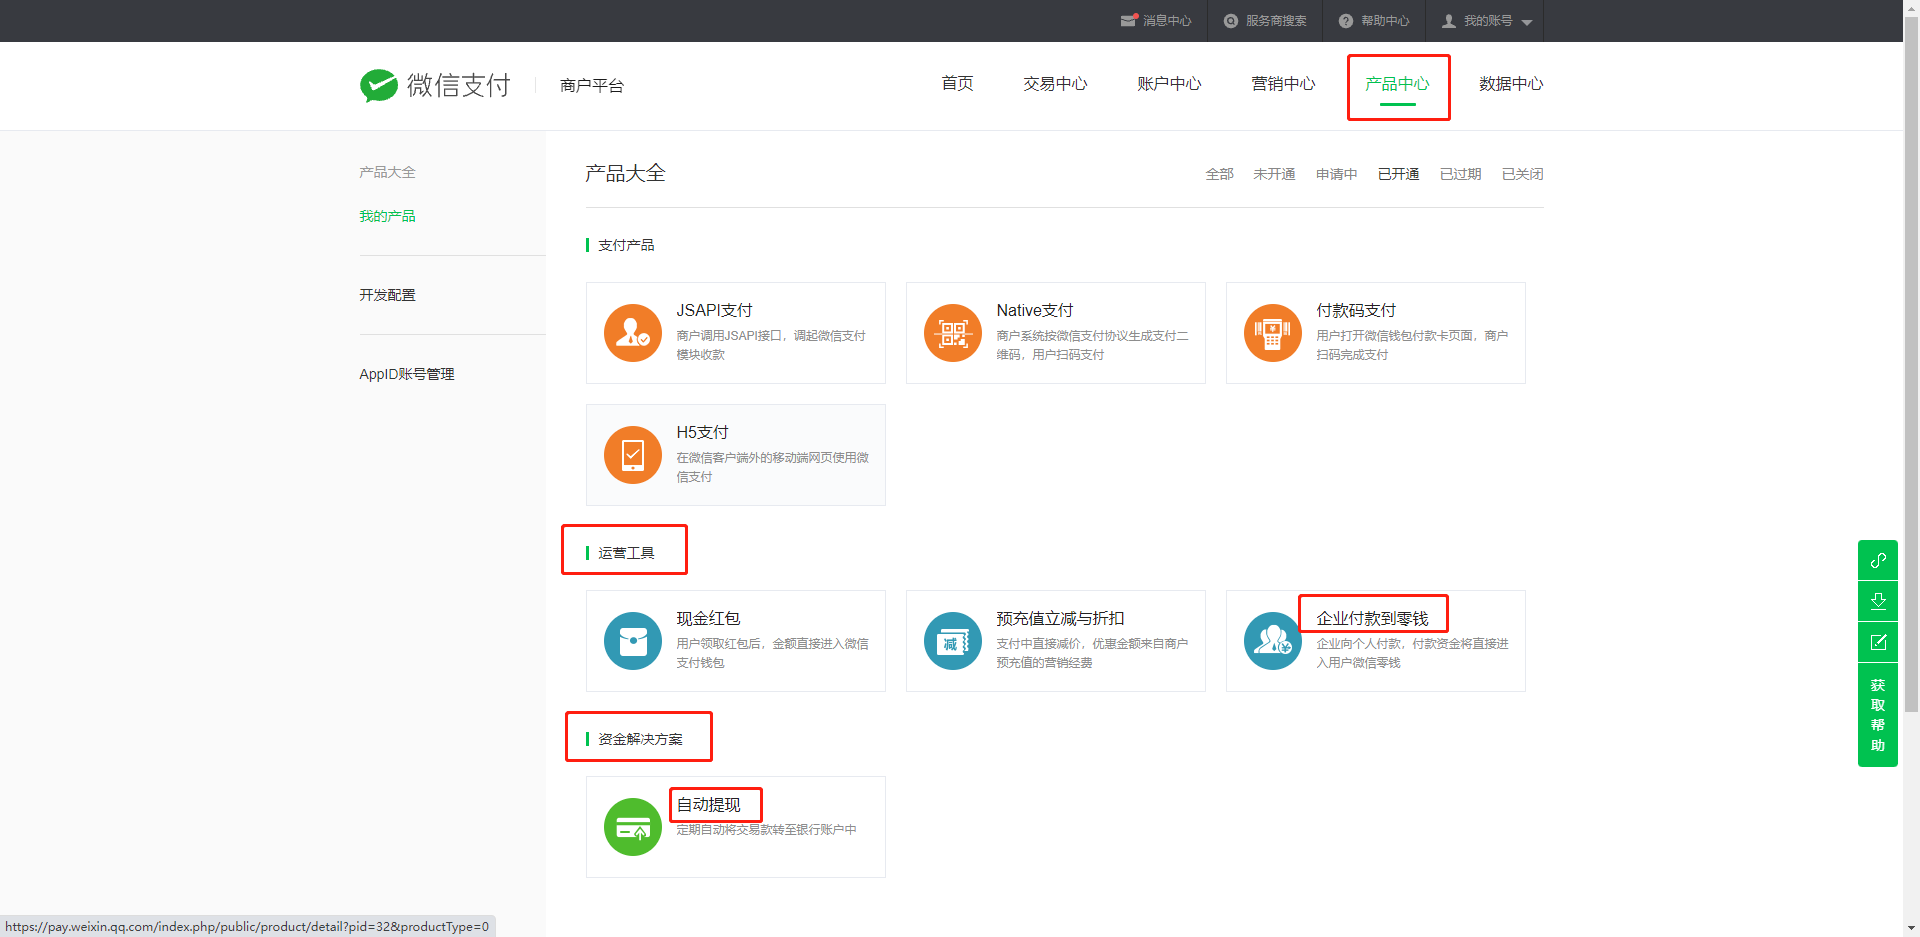
Task: Open 开发配置 in left sidebar
Action: tap(387, 295)
